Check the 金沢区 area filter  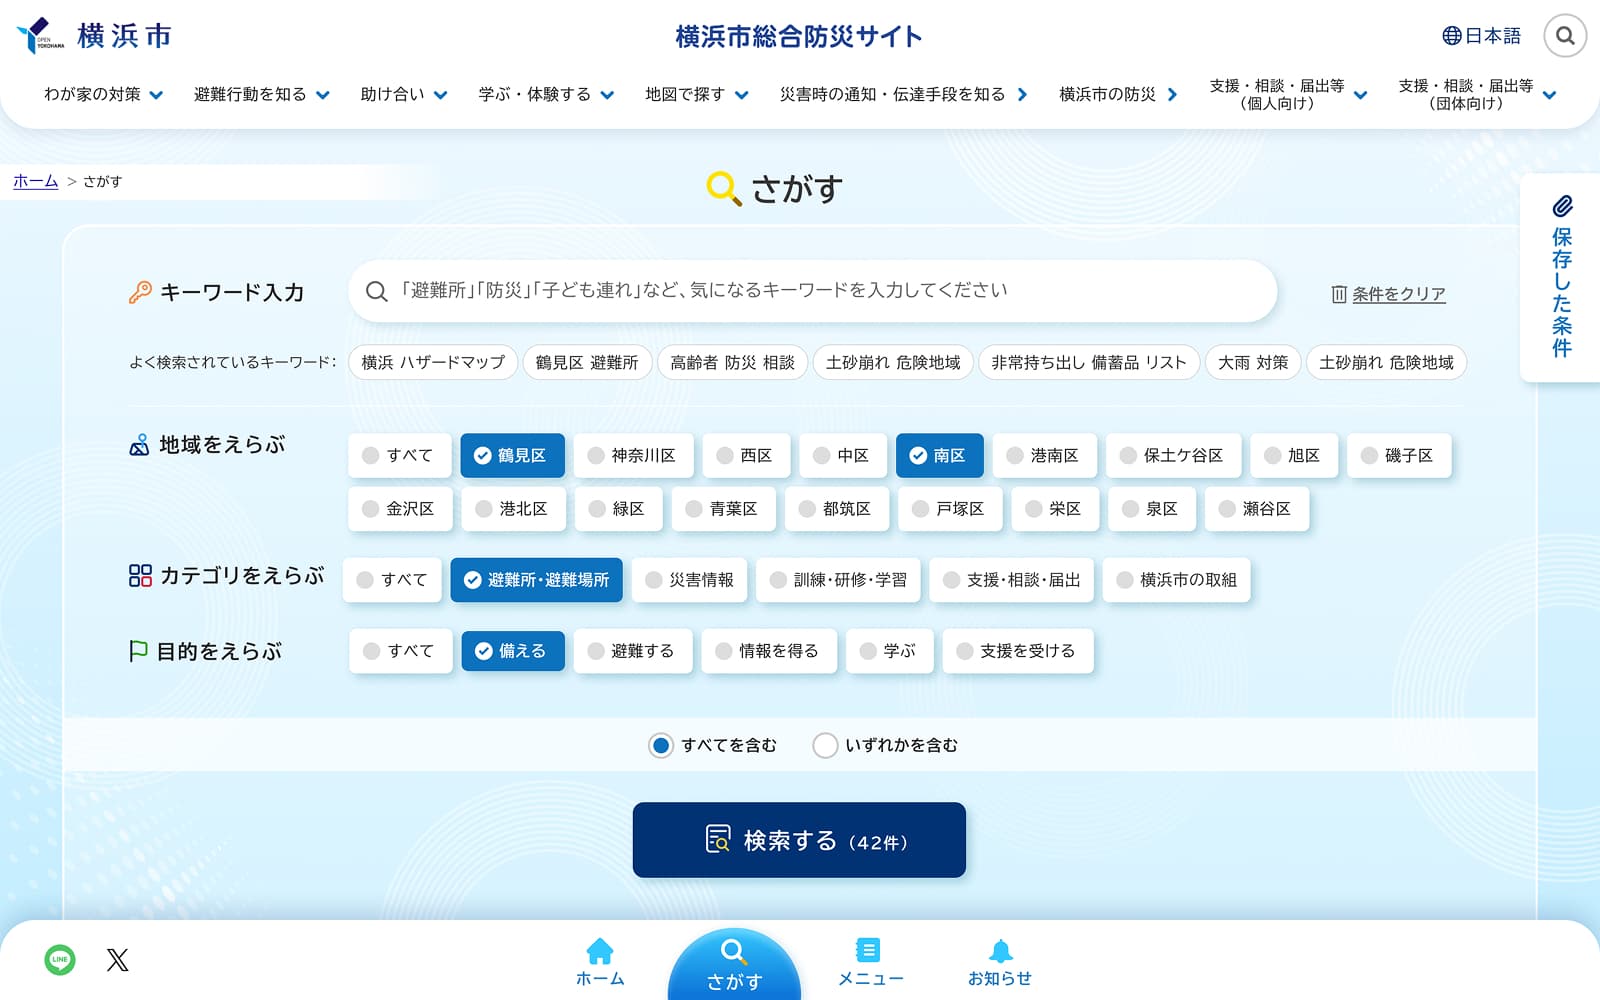[x=400, y=509]
